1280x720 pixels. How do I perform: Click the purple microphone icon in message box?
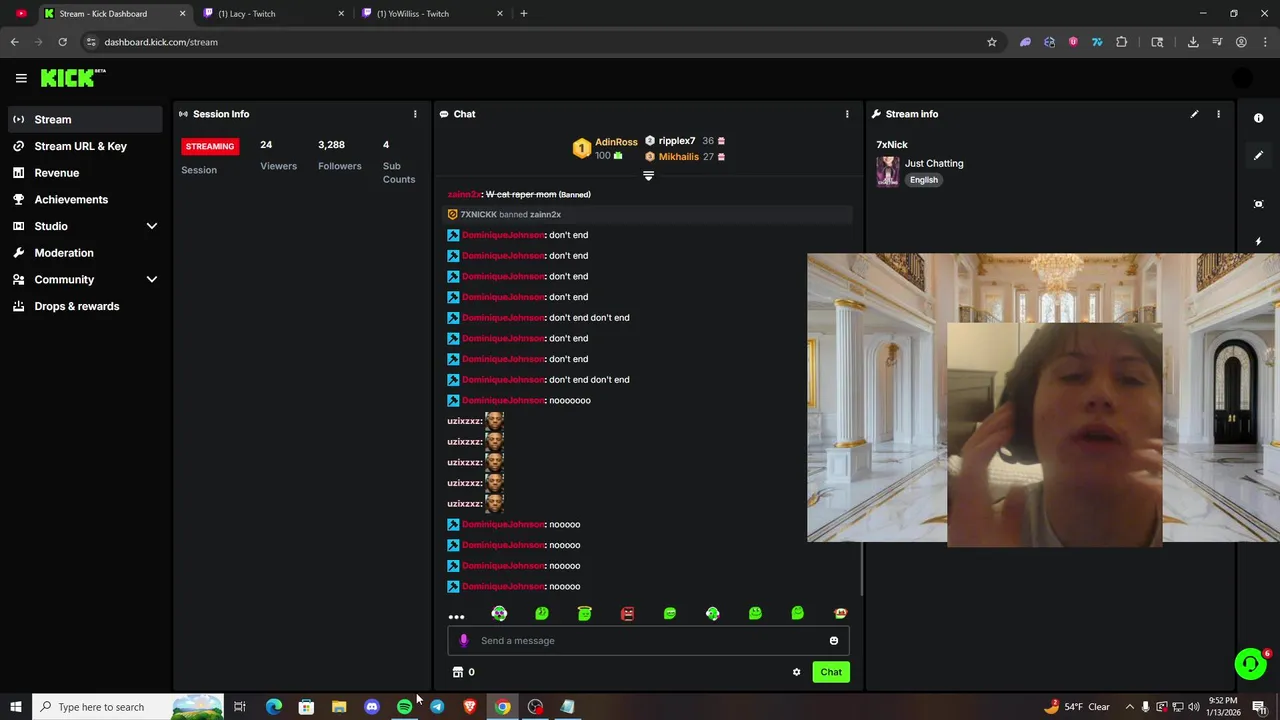coord(463,641)
